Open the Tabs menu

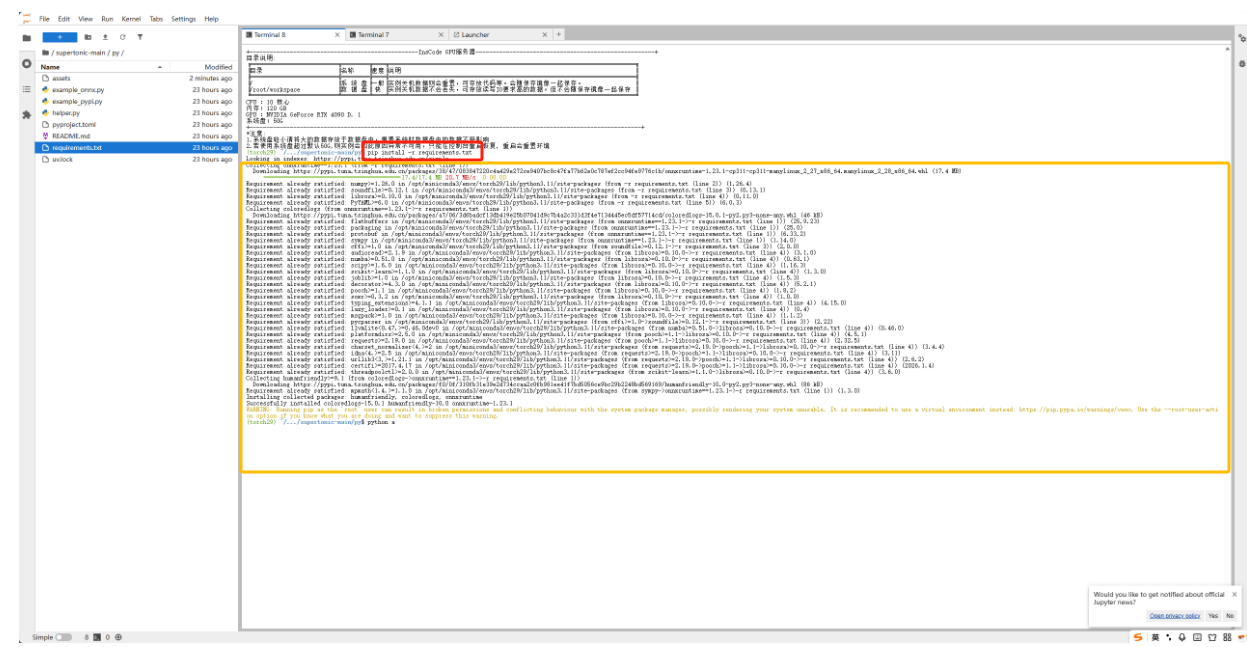(x=156, y=19)
